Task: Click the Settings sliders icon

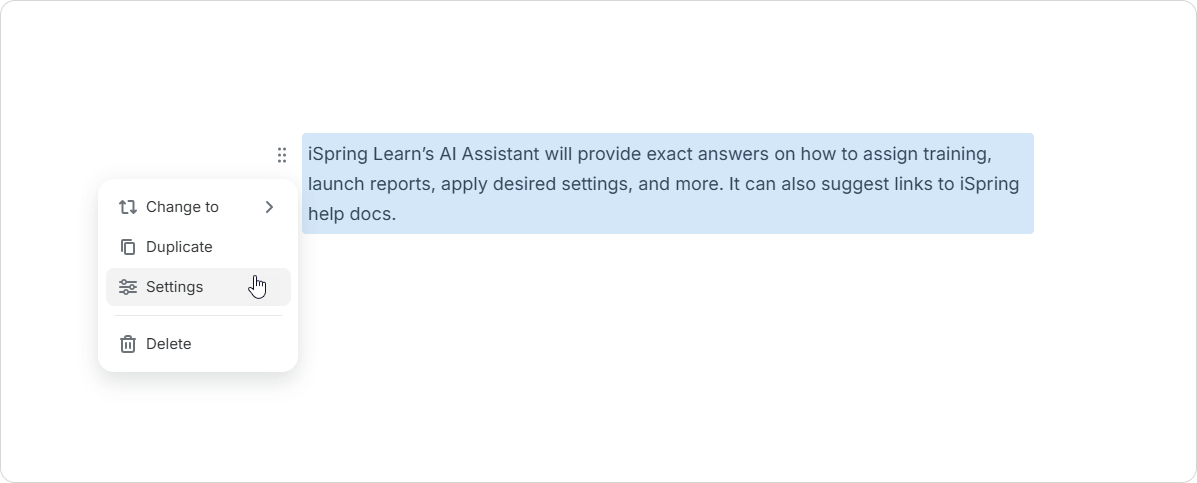Action: 127,287
